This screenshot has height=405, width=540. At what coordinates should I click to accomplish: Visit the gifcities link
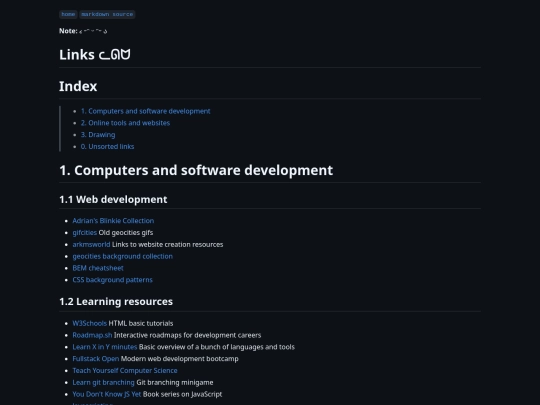coord(84,233)
